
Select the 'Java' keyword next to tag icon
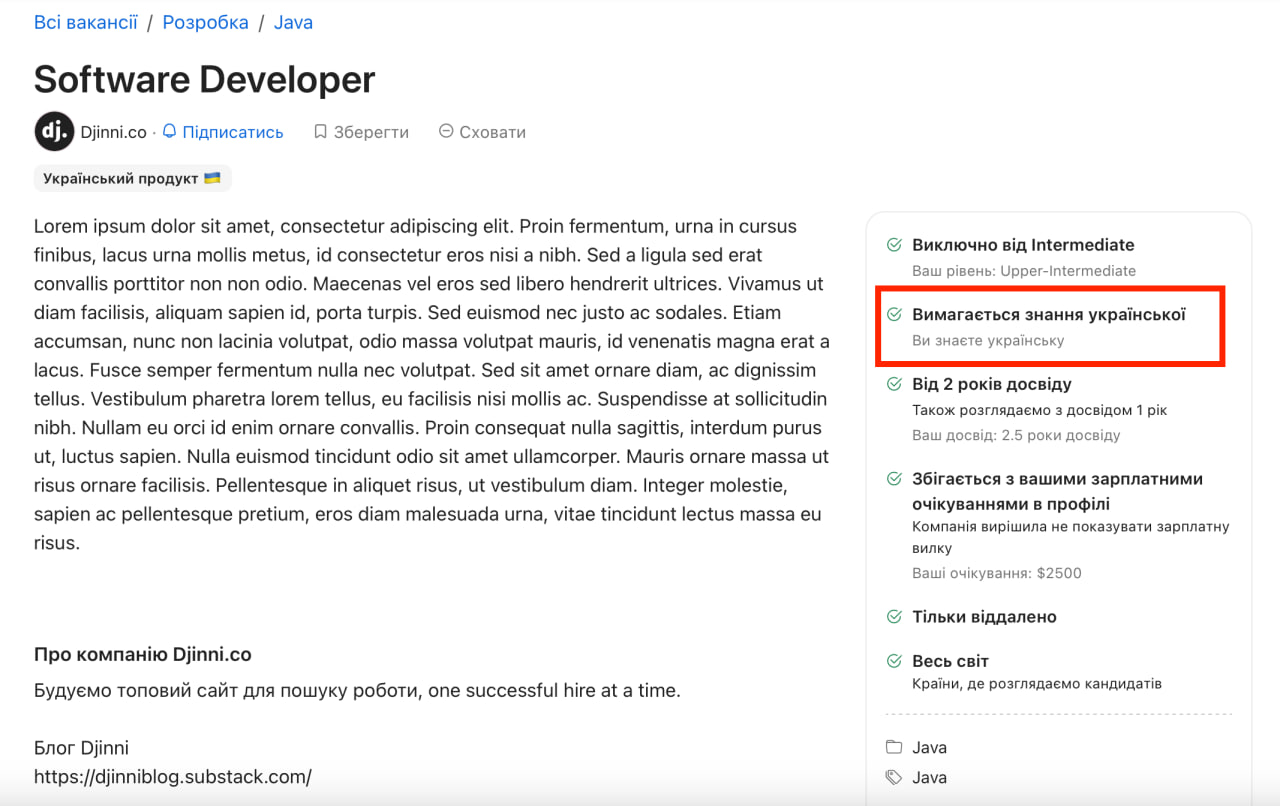[930, 777]
